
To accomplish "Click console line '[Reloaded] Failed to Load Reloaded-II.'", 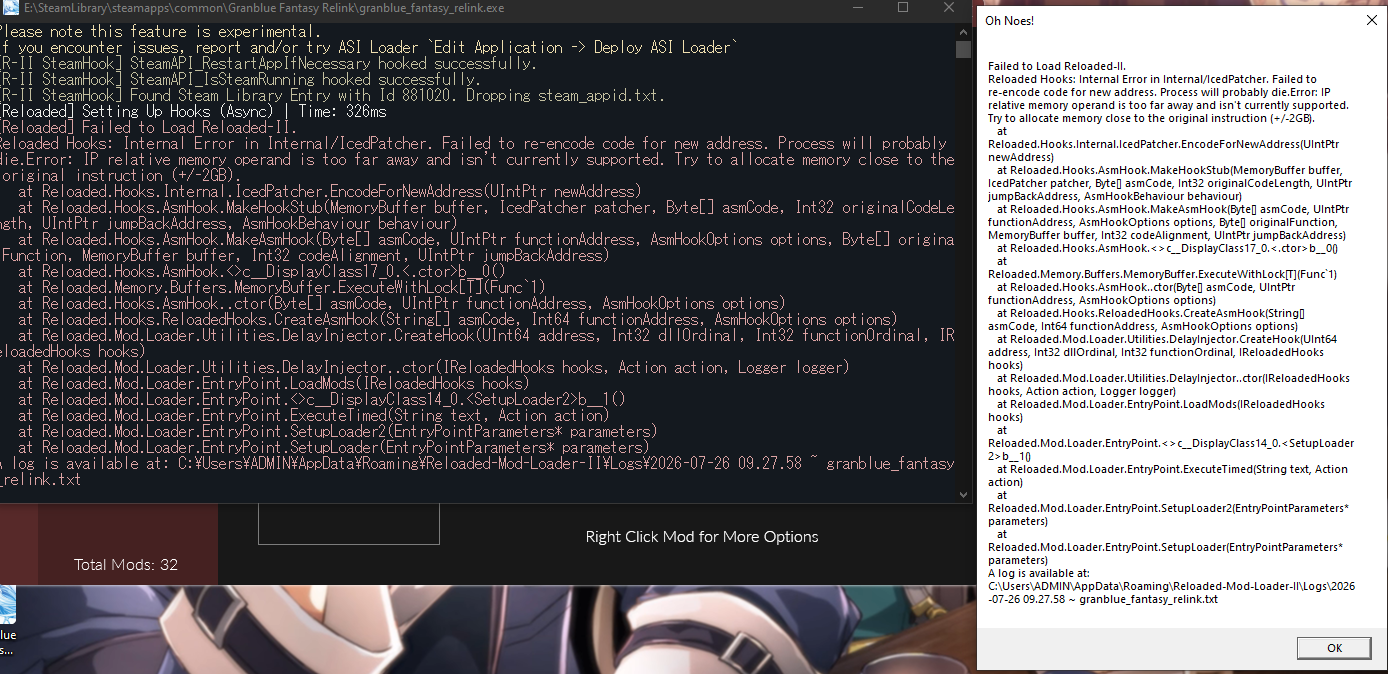I will tap(148, 127).
